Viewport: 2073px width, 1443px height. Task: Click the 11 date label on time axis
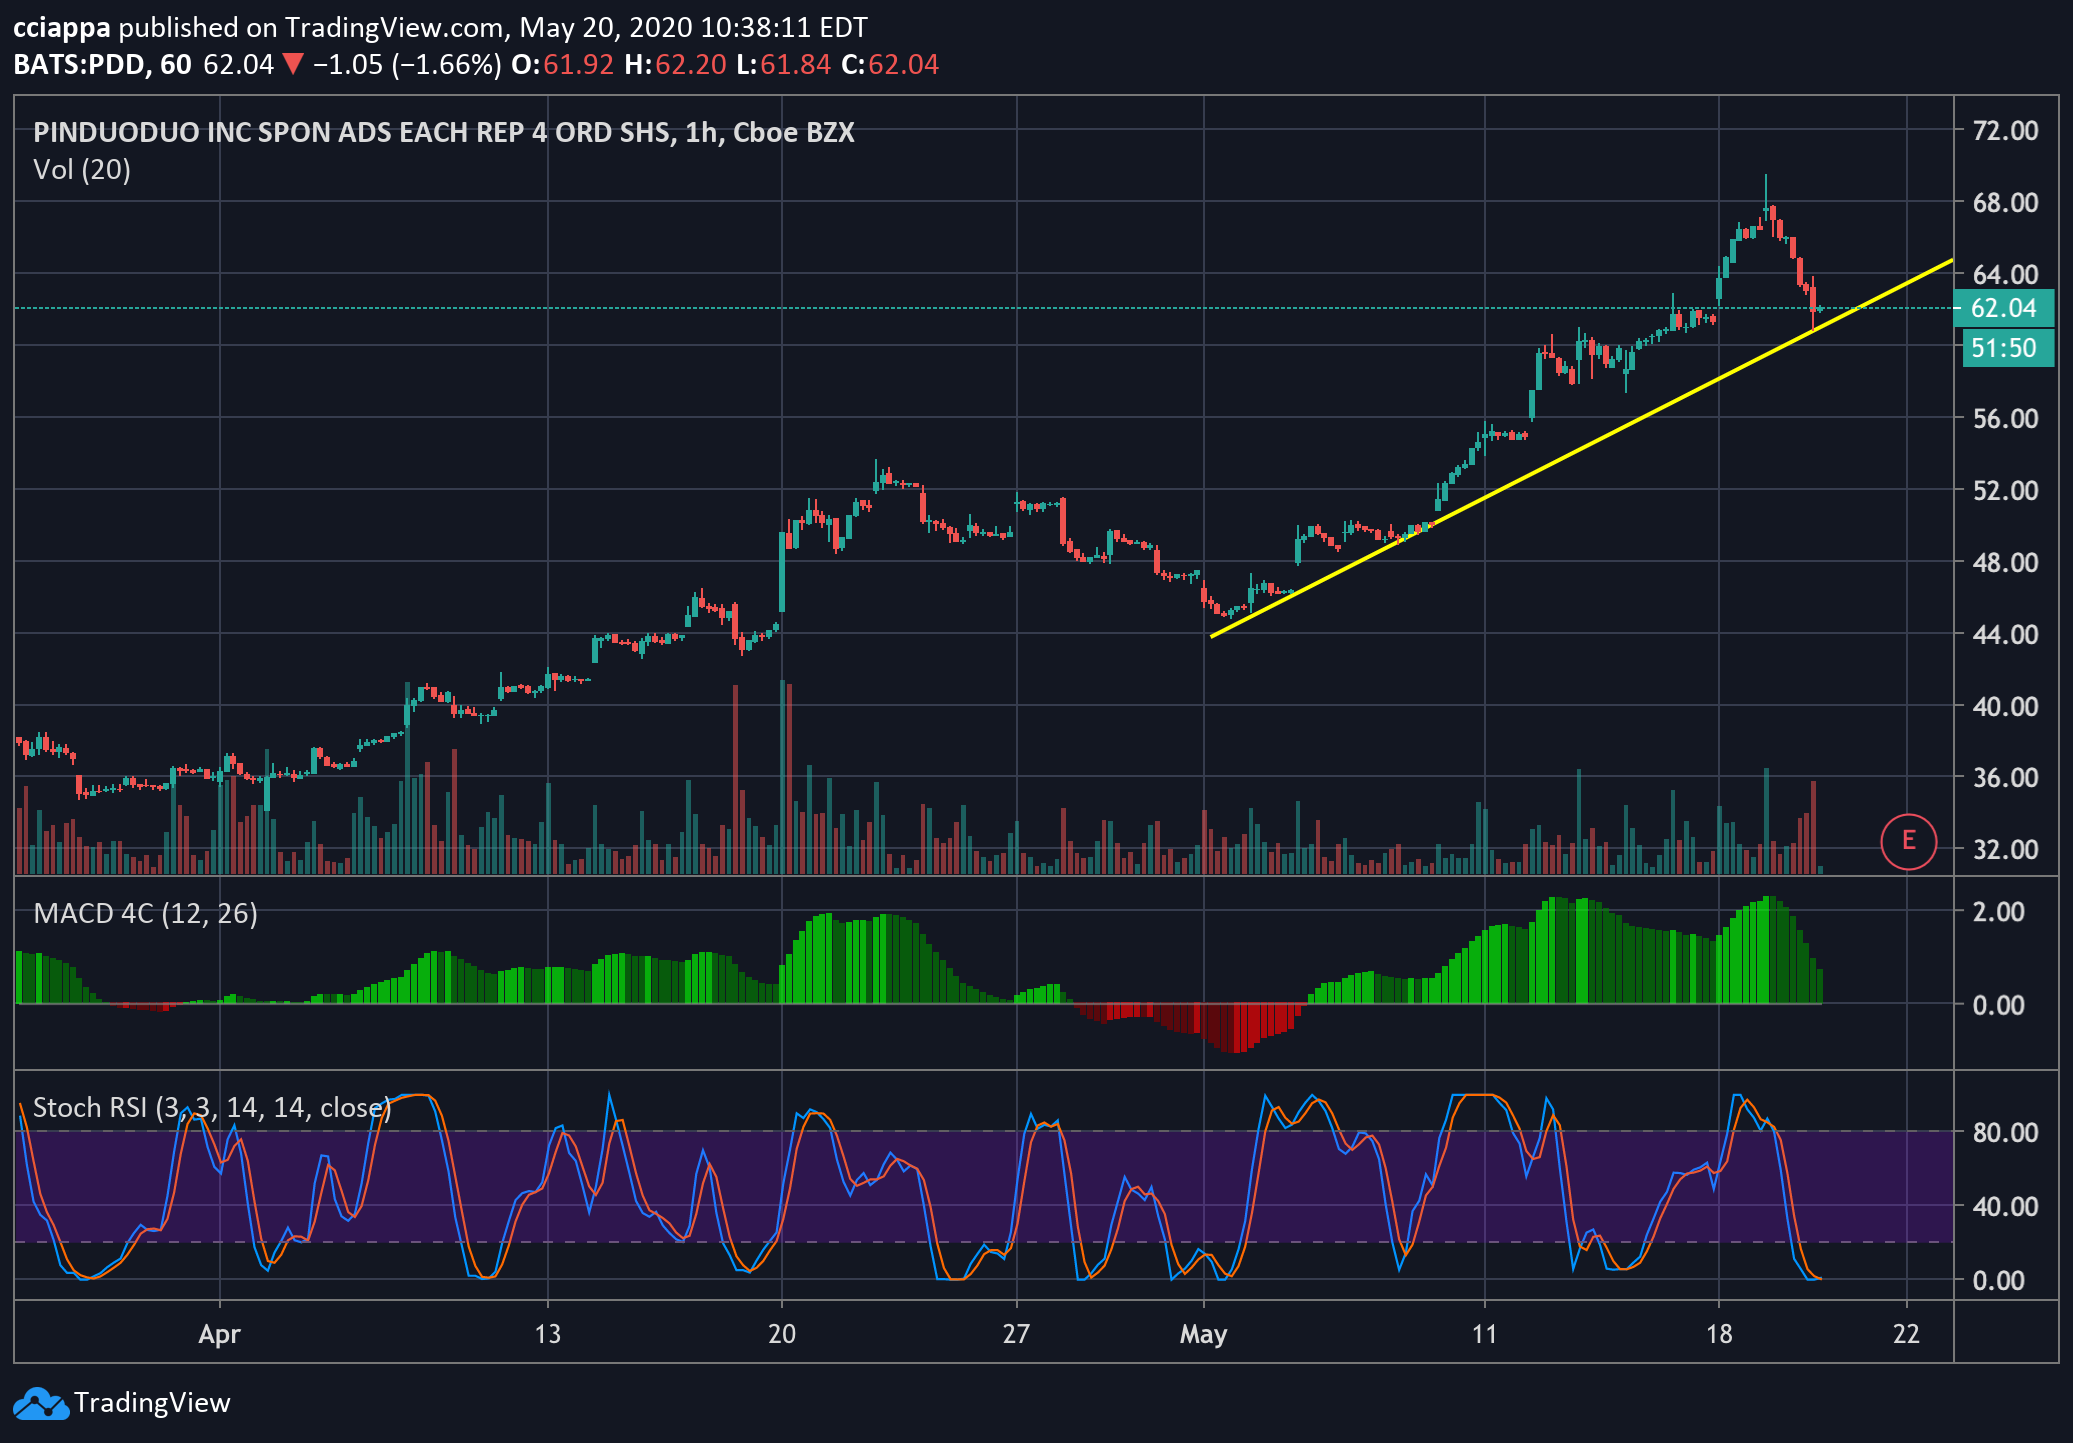(x=1485, y=1334)
